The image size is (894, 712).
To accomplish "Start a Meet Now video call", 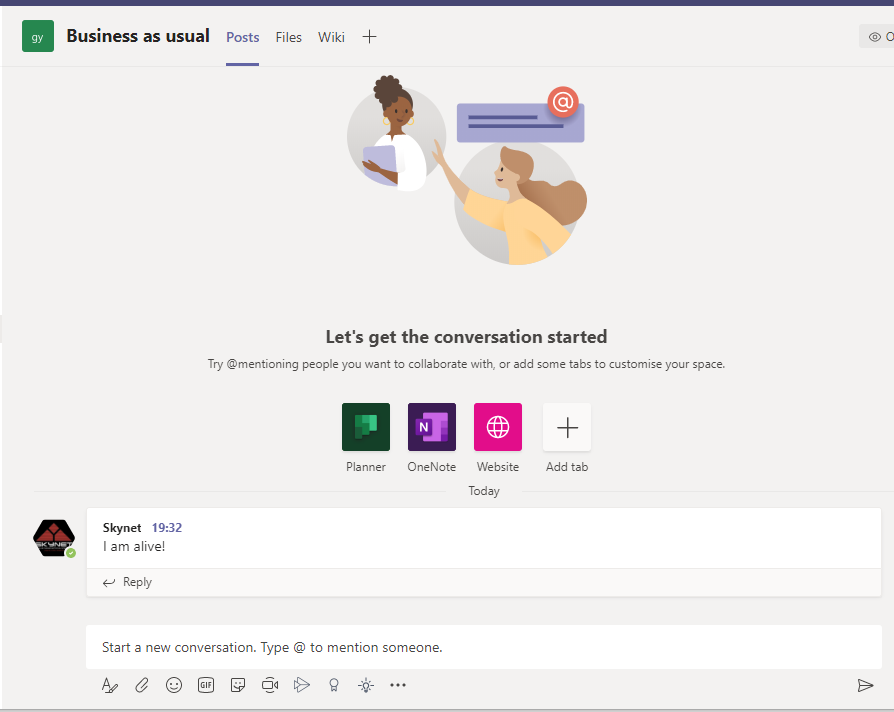I will tap(269, 685).
